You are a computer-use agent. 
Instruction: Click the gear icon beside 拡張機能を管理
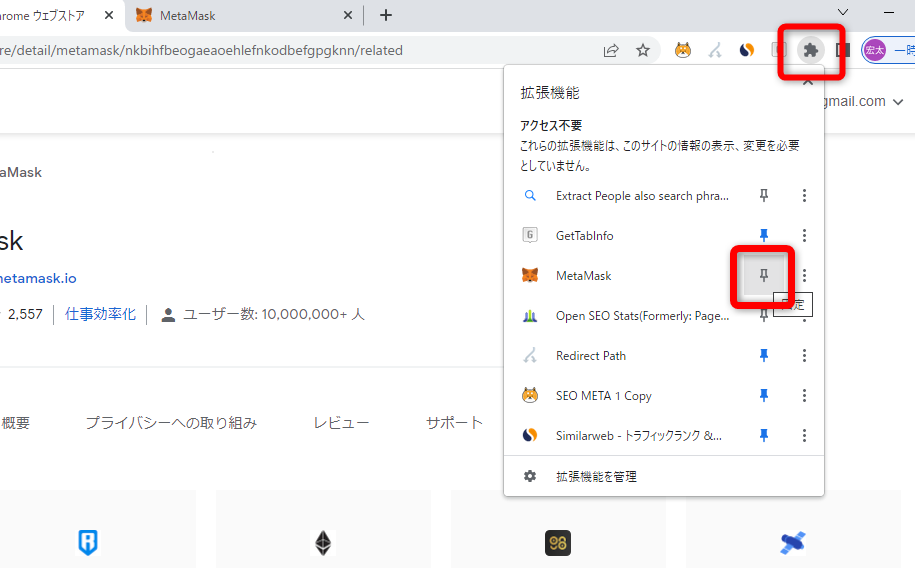coord(530,476)
